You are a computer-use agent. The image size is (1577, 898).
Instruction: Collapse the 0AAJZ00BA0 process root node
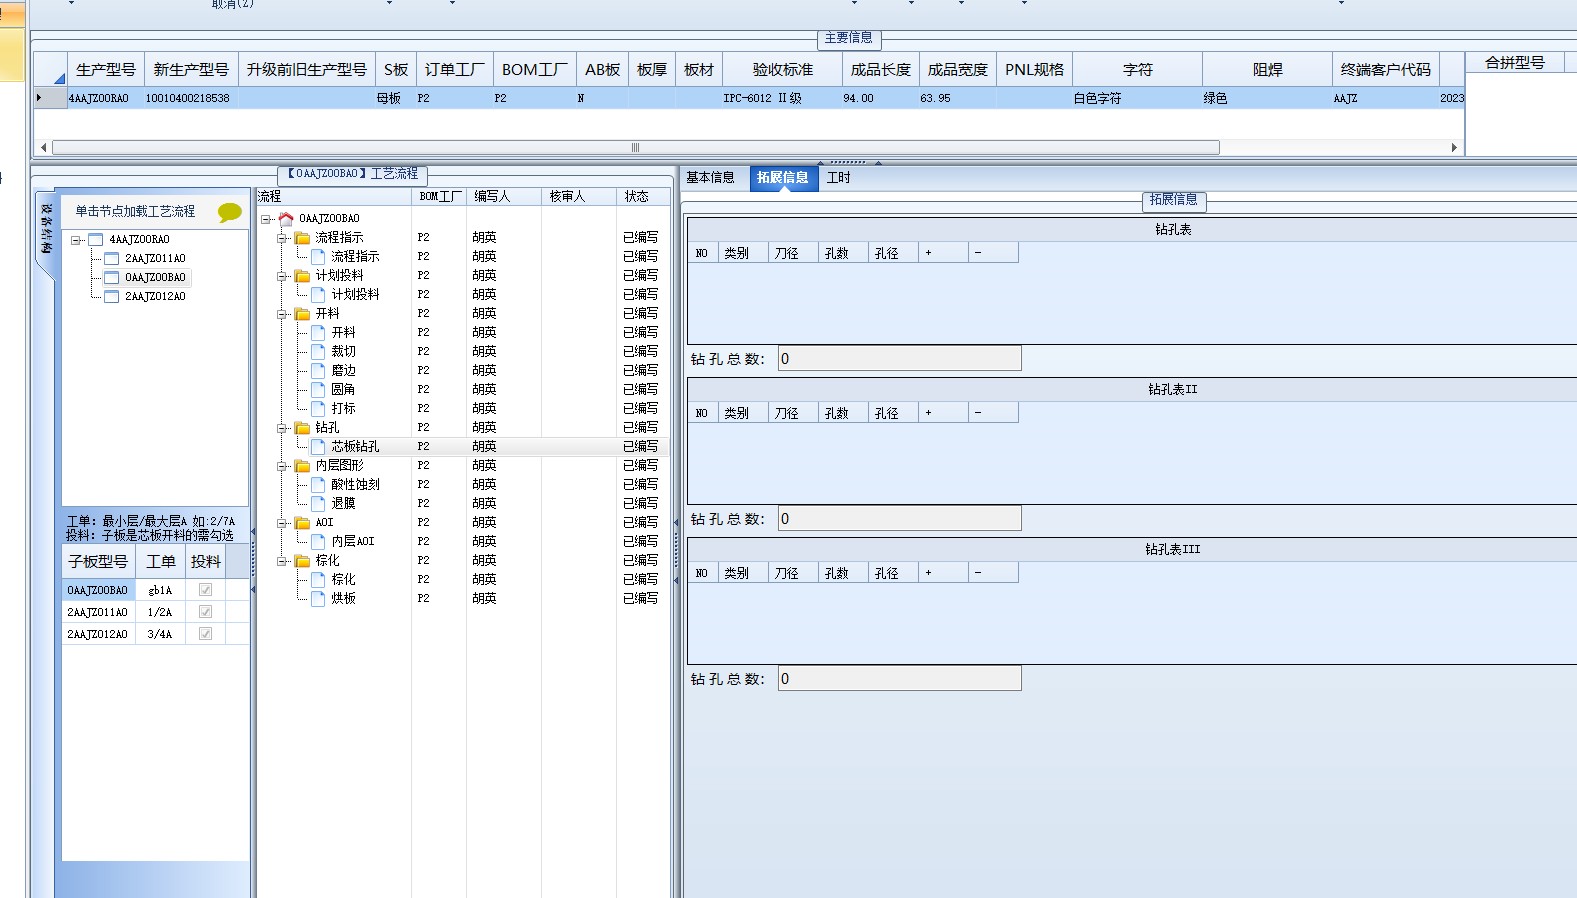click(266, 219)
